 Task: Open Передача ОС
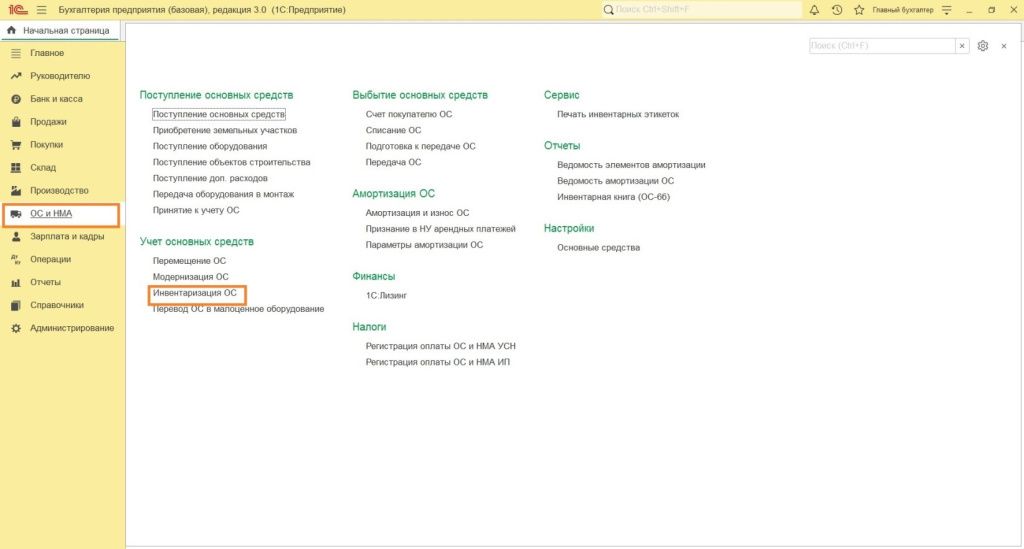tap(393, 162)
